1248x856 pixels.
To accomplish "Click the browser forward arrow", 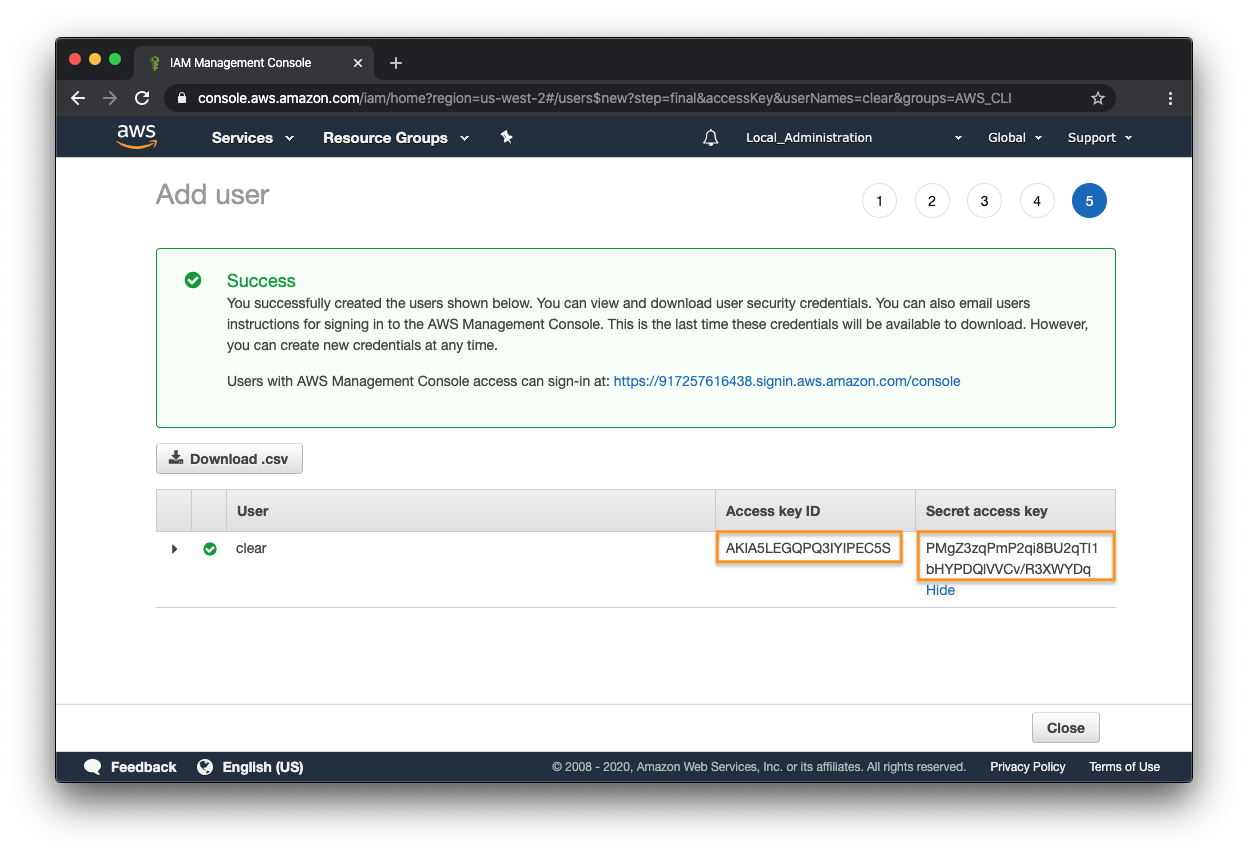I will point(110,98).
